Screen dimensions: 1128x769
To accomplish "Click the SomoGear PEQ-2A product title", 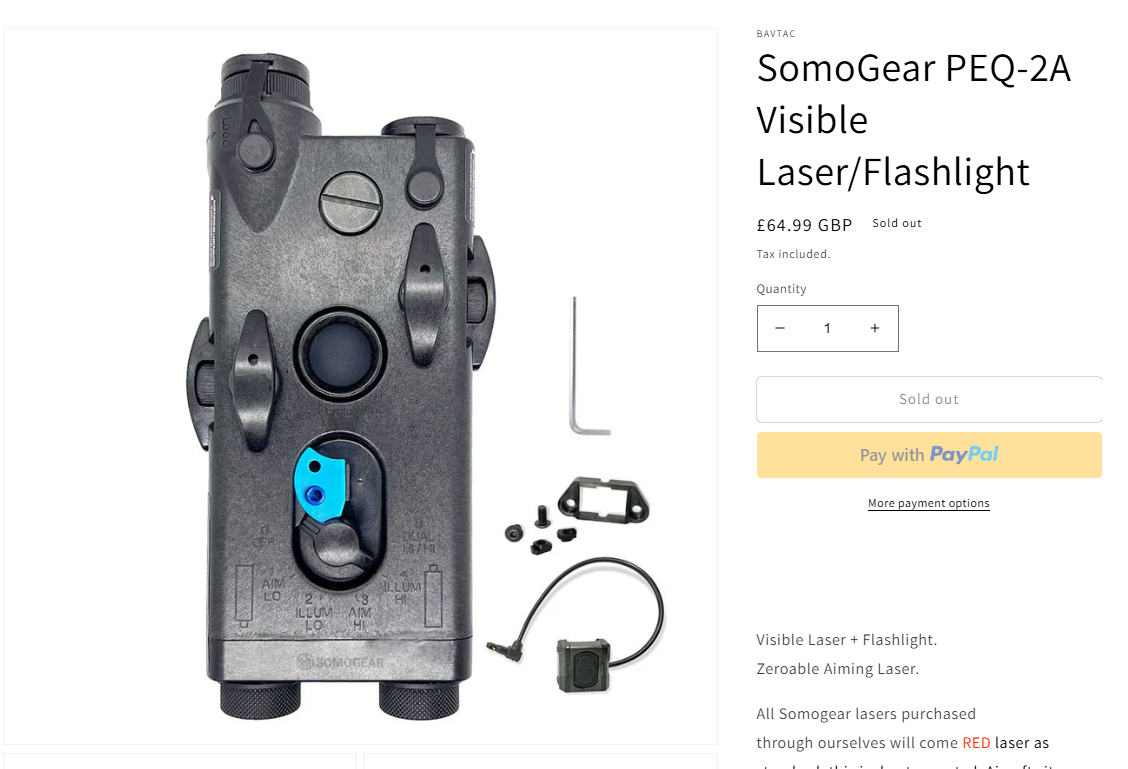I will pos(914,120).
